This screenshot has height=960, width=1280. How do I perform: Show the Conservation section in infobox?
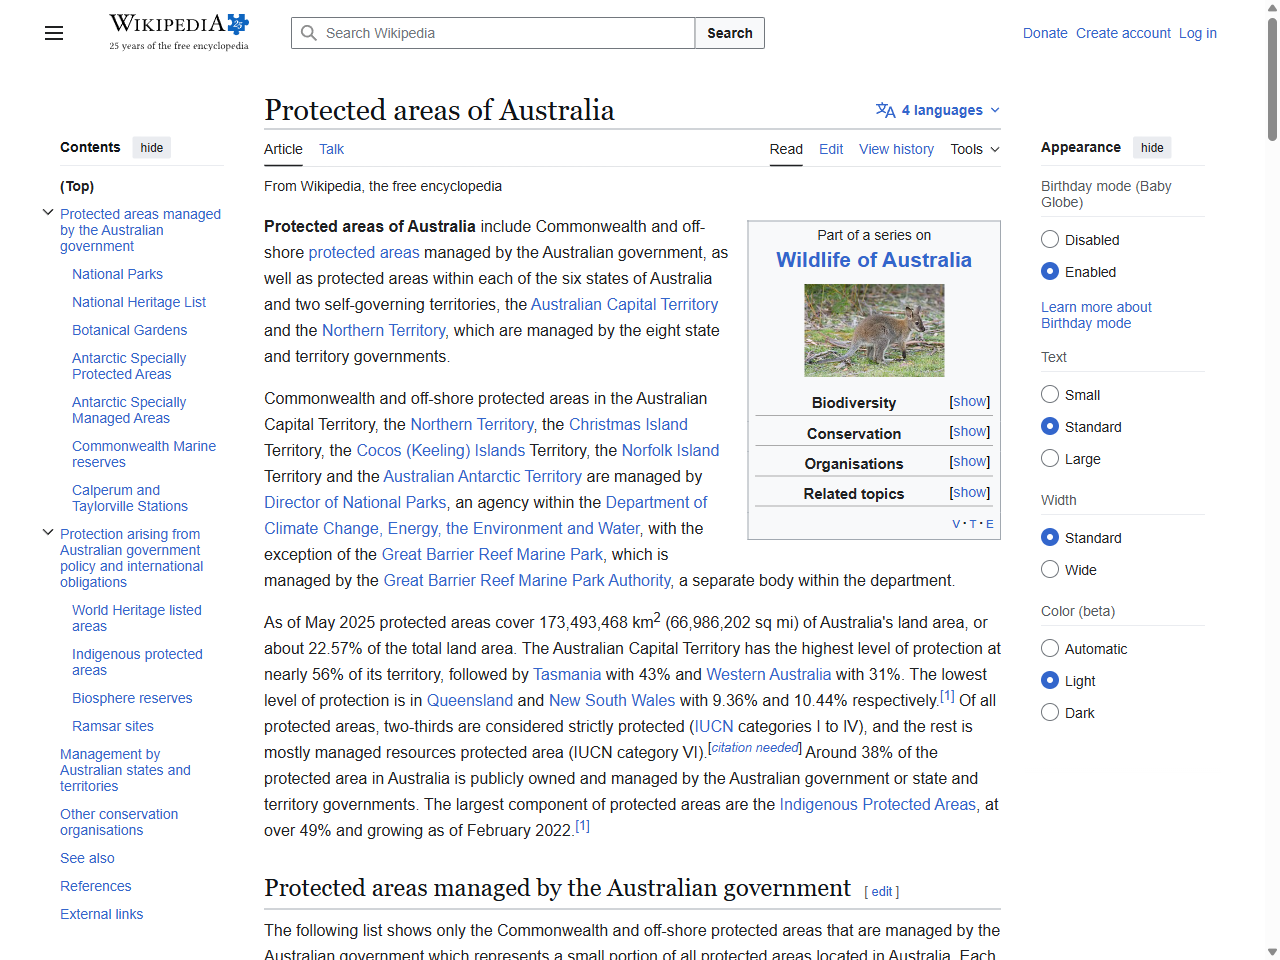[970, 431]
